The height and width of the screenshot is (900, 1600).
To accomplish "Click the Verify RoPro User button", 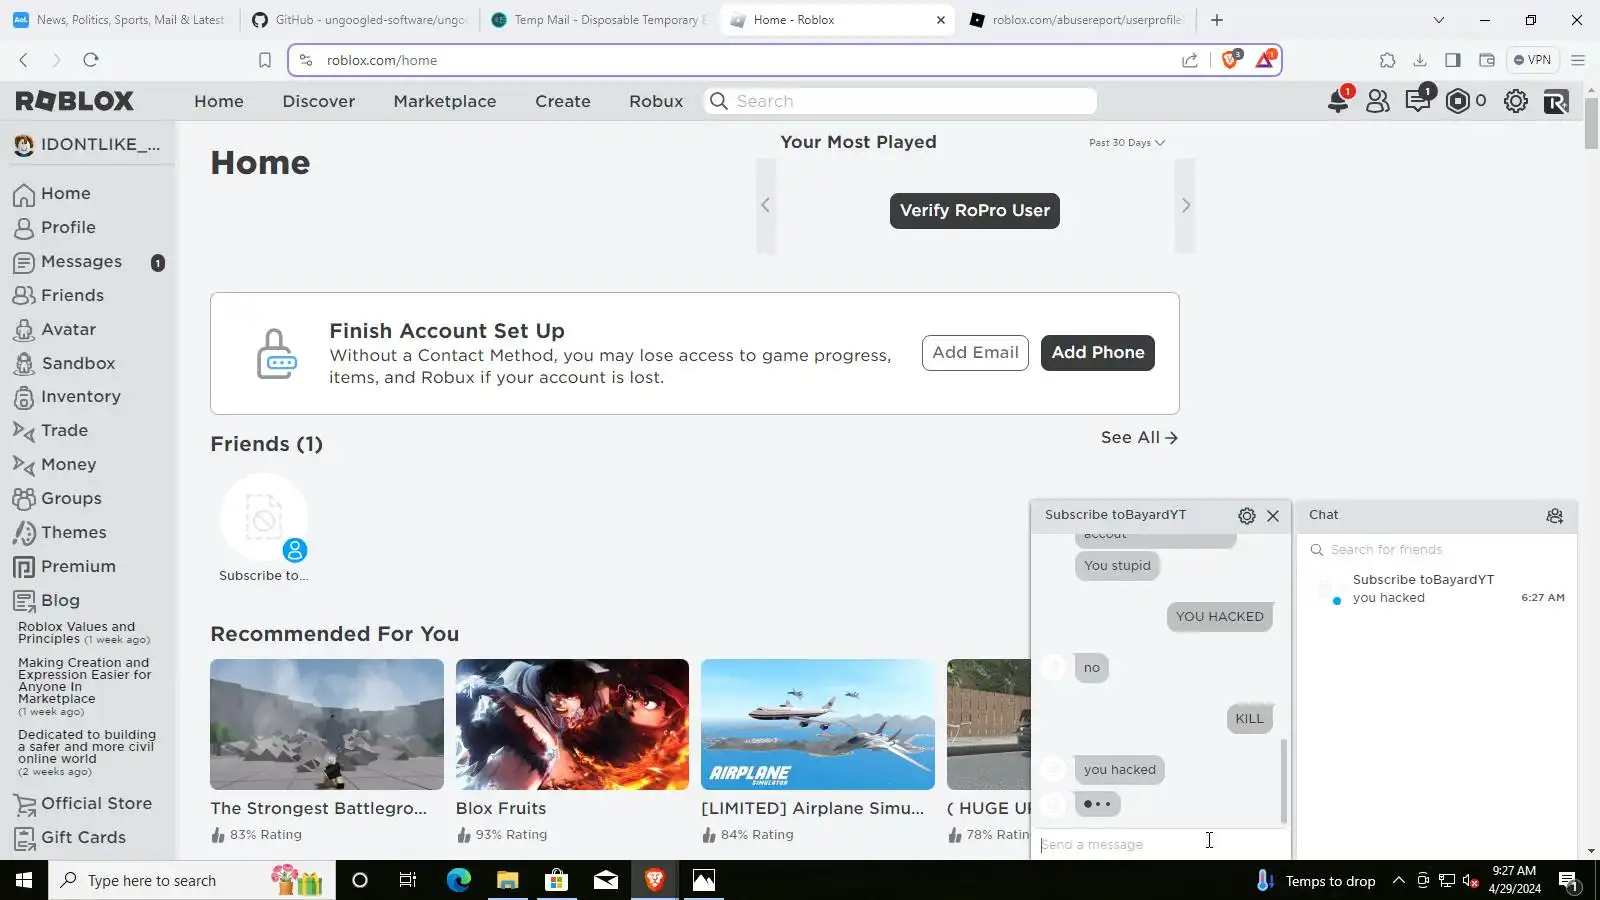I will click(x=975, y=211).
